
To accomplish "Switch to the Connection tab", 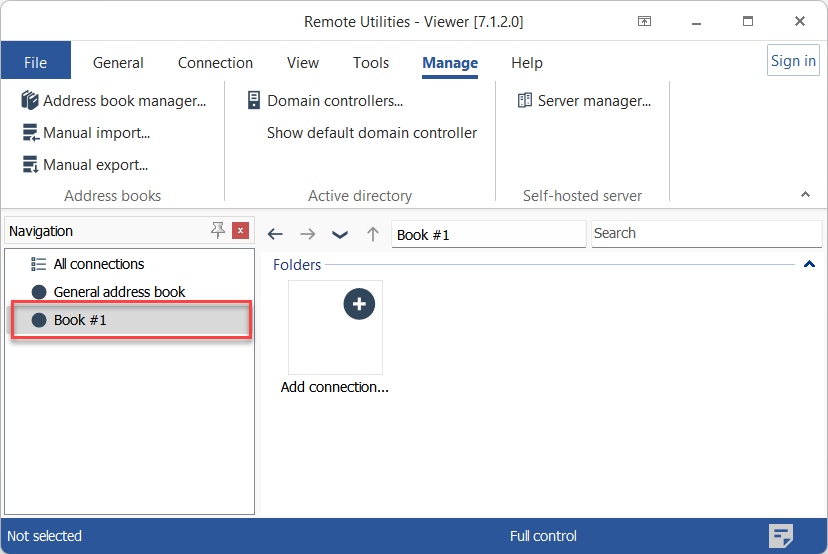I will point(215,62).
